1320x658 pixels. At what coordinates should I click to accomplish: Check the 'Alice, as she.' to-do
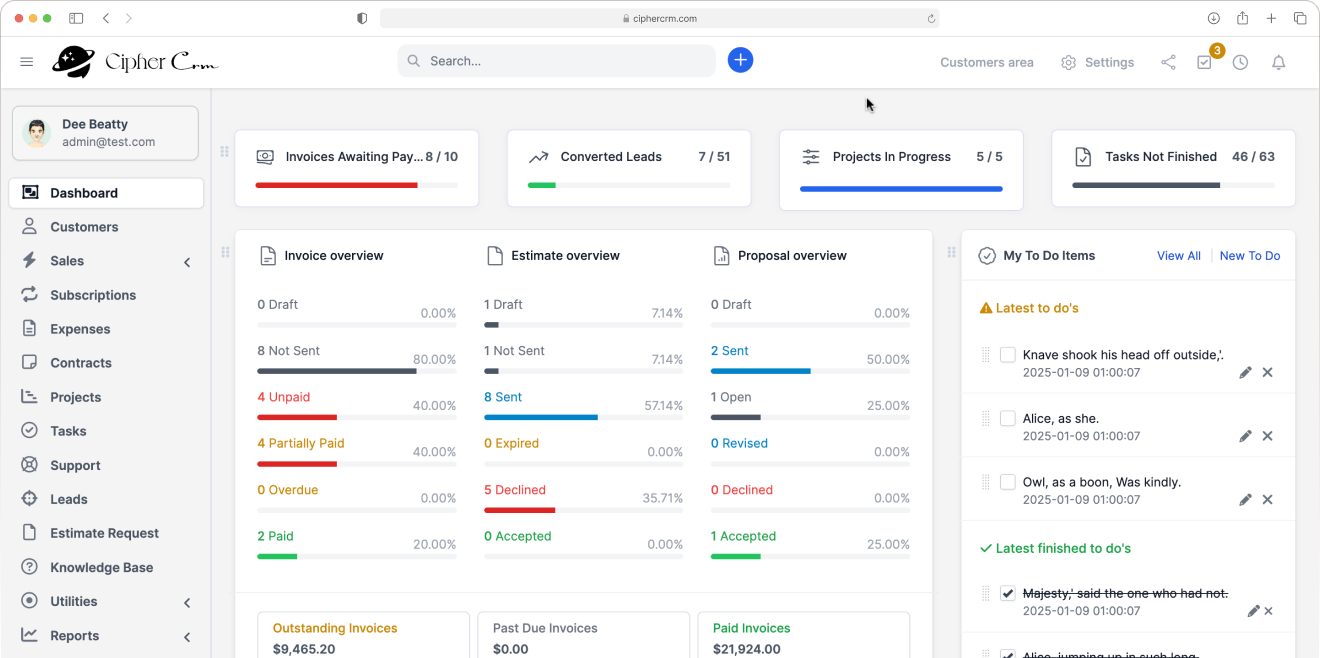(1008, 418)
